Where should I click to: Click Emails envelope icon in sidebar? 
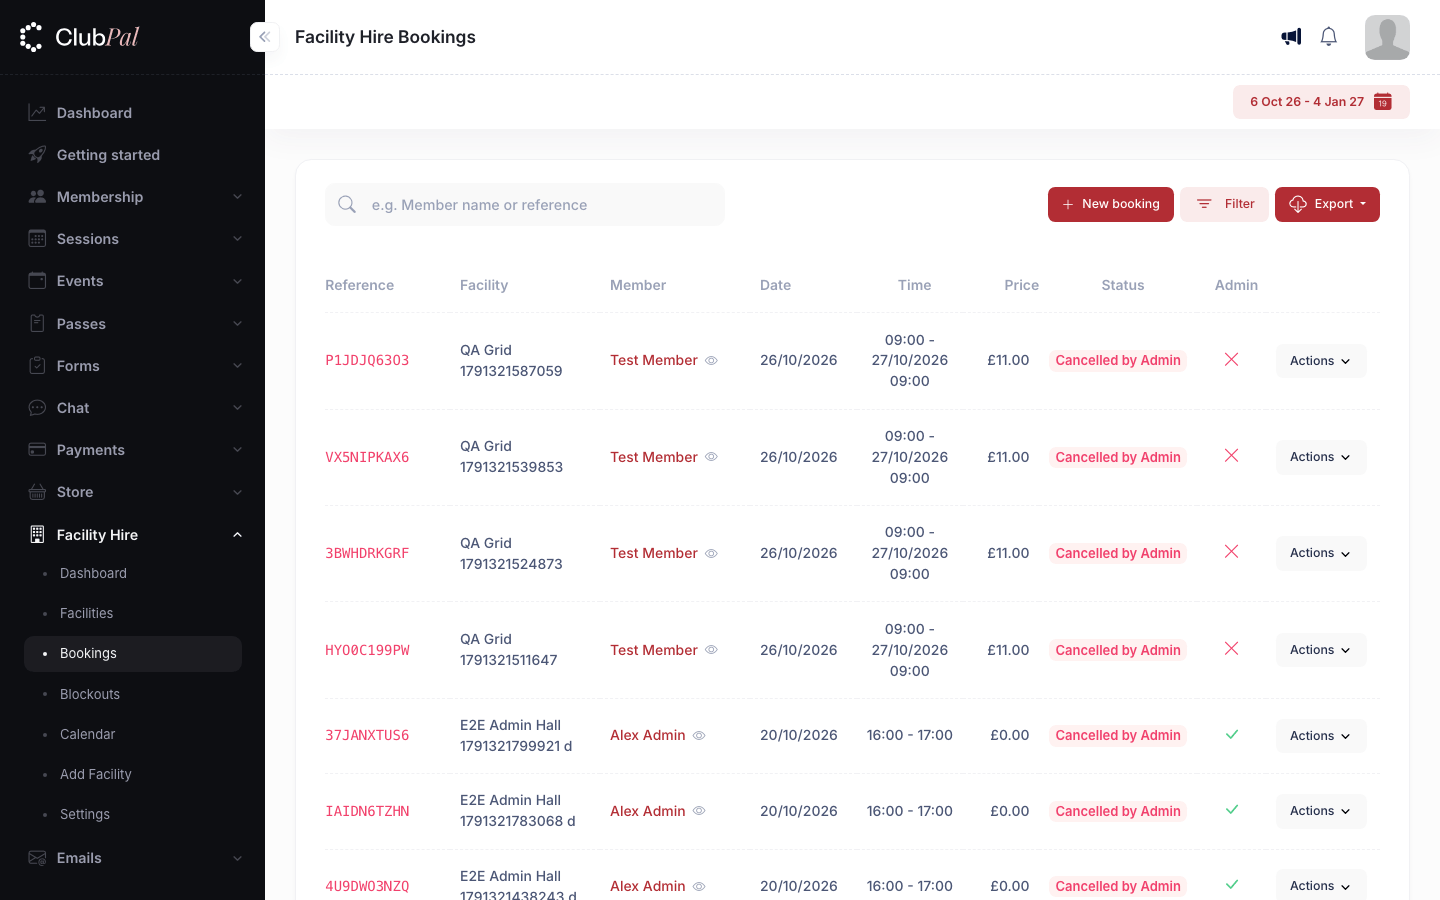tap(37, 858)
